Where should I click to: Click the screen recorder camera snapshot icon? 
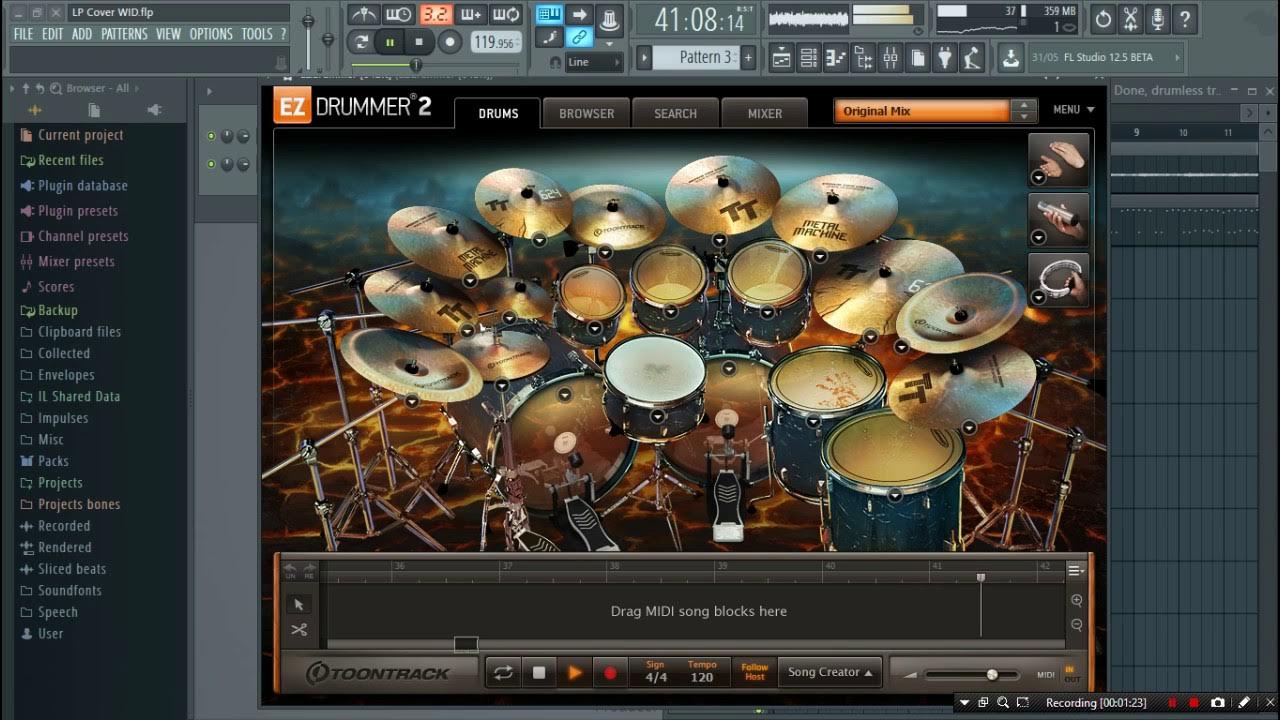click(x=1217, y=703)
